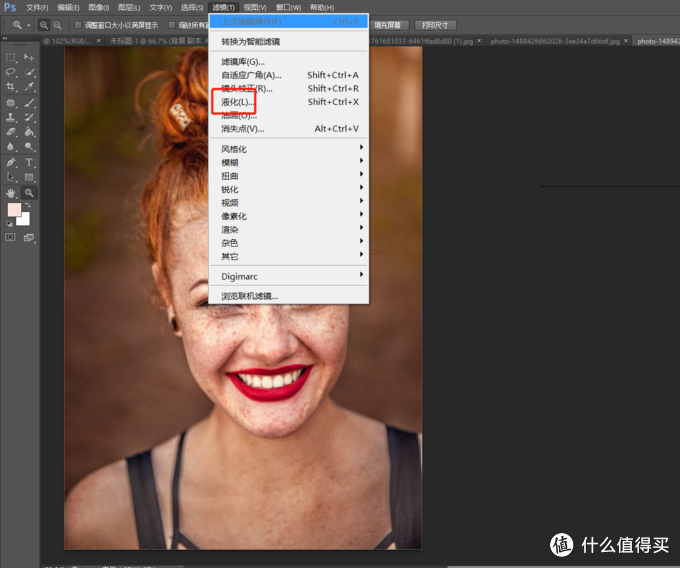Choose 镜头校正(R)... filter
The image size is (680, 568).
pos(289,88)
